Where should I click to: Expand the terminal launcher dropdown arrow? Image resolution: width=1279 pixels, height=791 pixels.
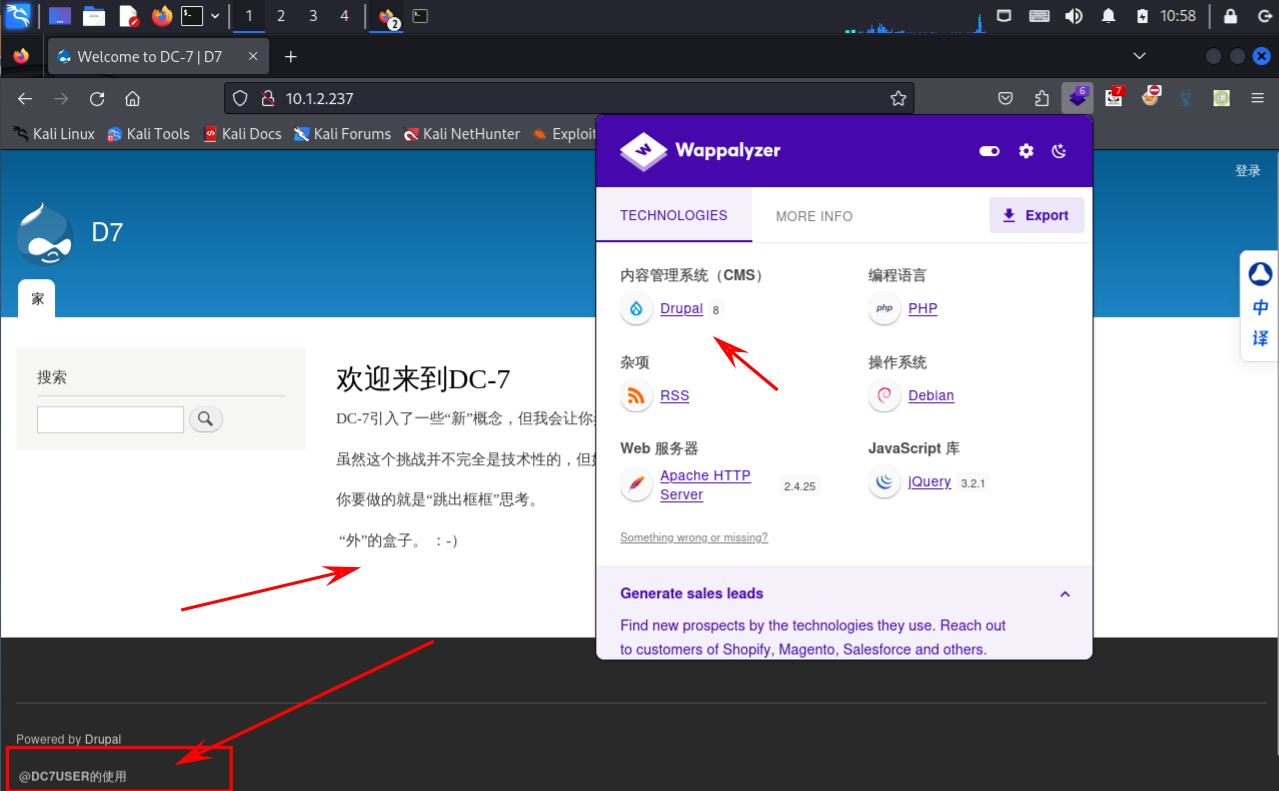pos(215,16)
